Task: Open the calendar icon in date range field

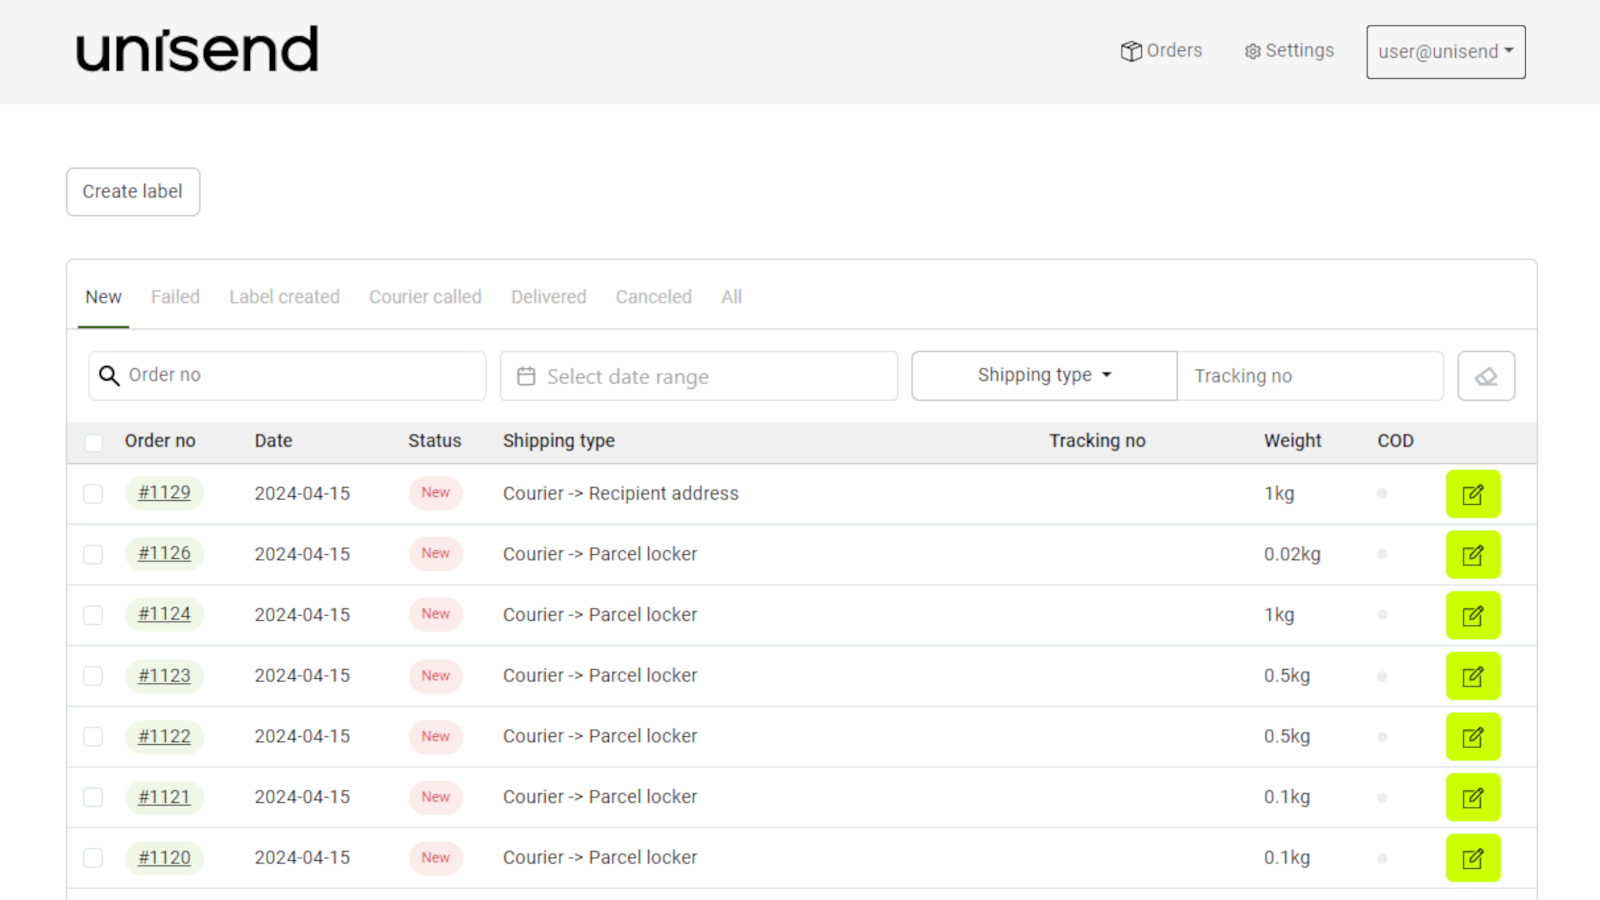Action: coord(527,376)
